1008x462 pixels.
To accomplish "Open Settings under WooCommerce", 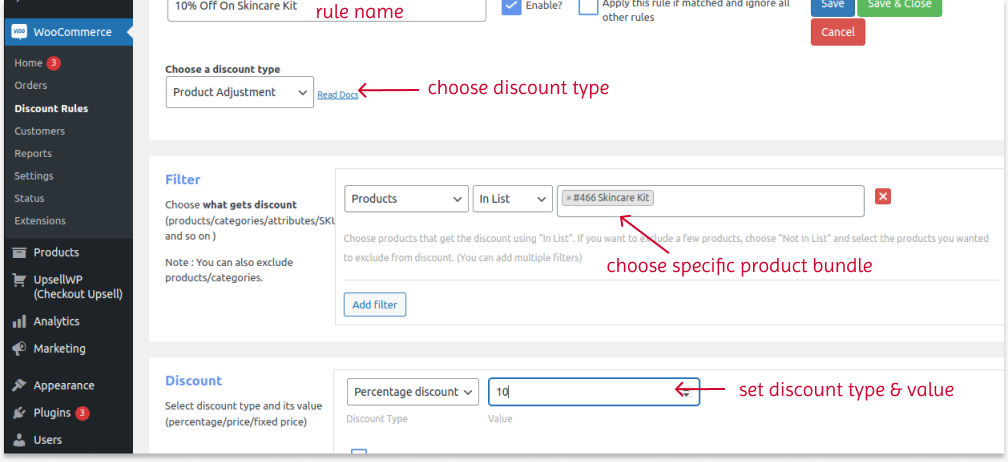I will click(x=34, y=176).
